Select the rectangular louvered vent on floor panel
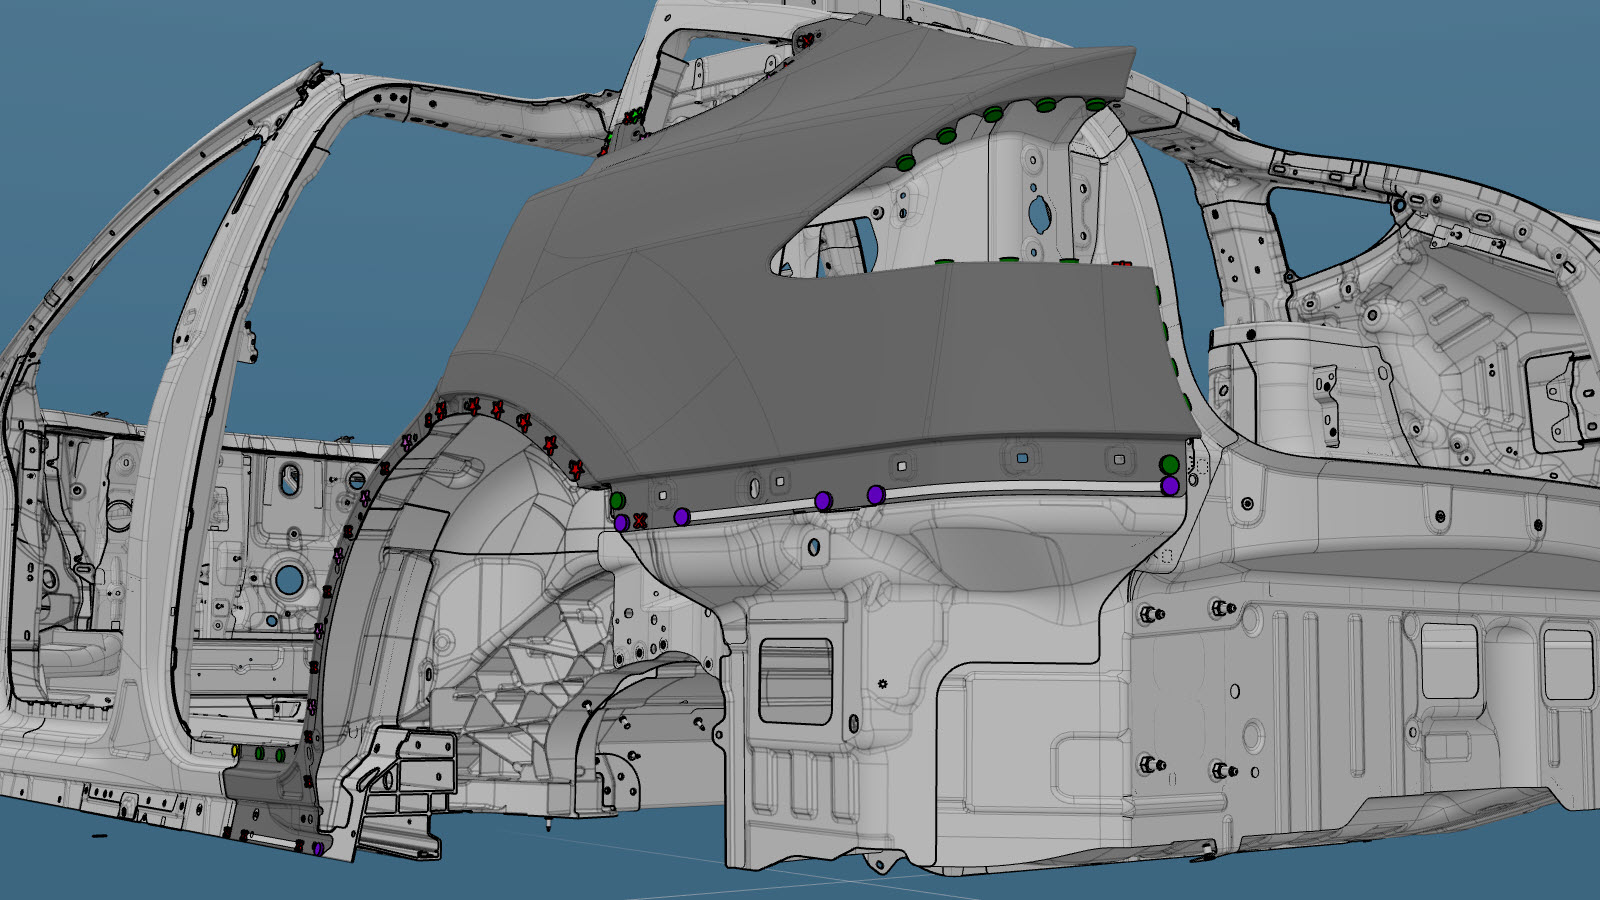 (795, 680)
